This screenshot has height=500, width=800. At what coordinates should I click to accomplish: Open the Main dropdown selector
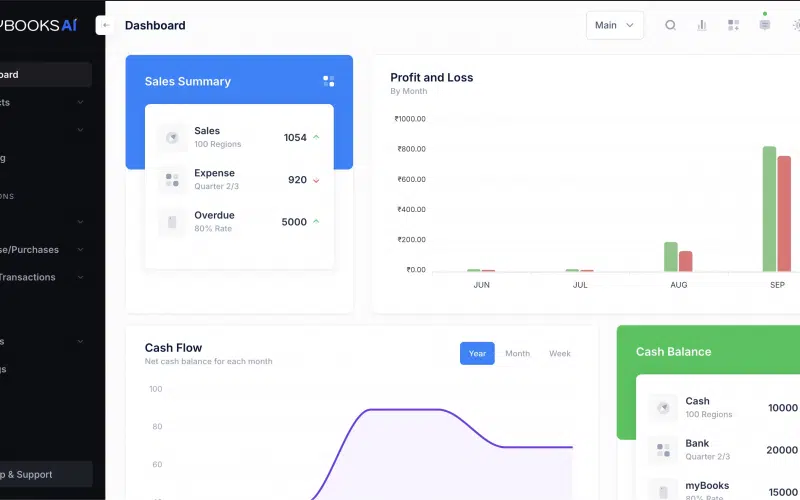[x=614, y=25]
